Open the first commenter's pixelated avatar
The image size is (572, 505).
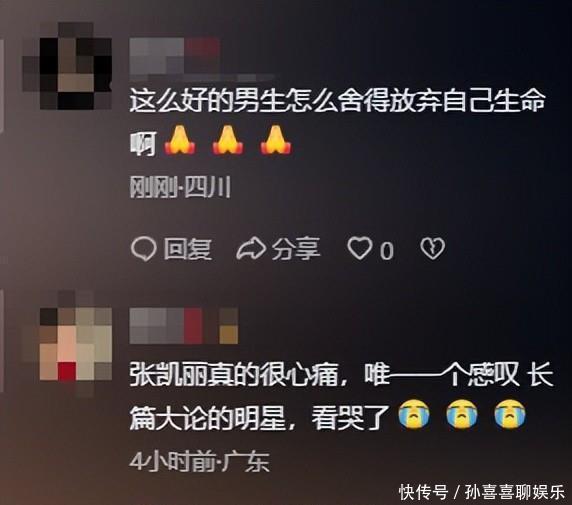(x=67, y=66)
